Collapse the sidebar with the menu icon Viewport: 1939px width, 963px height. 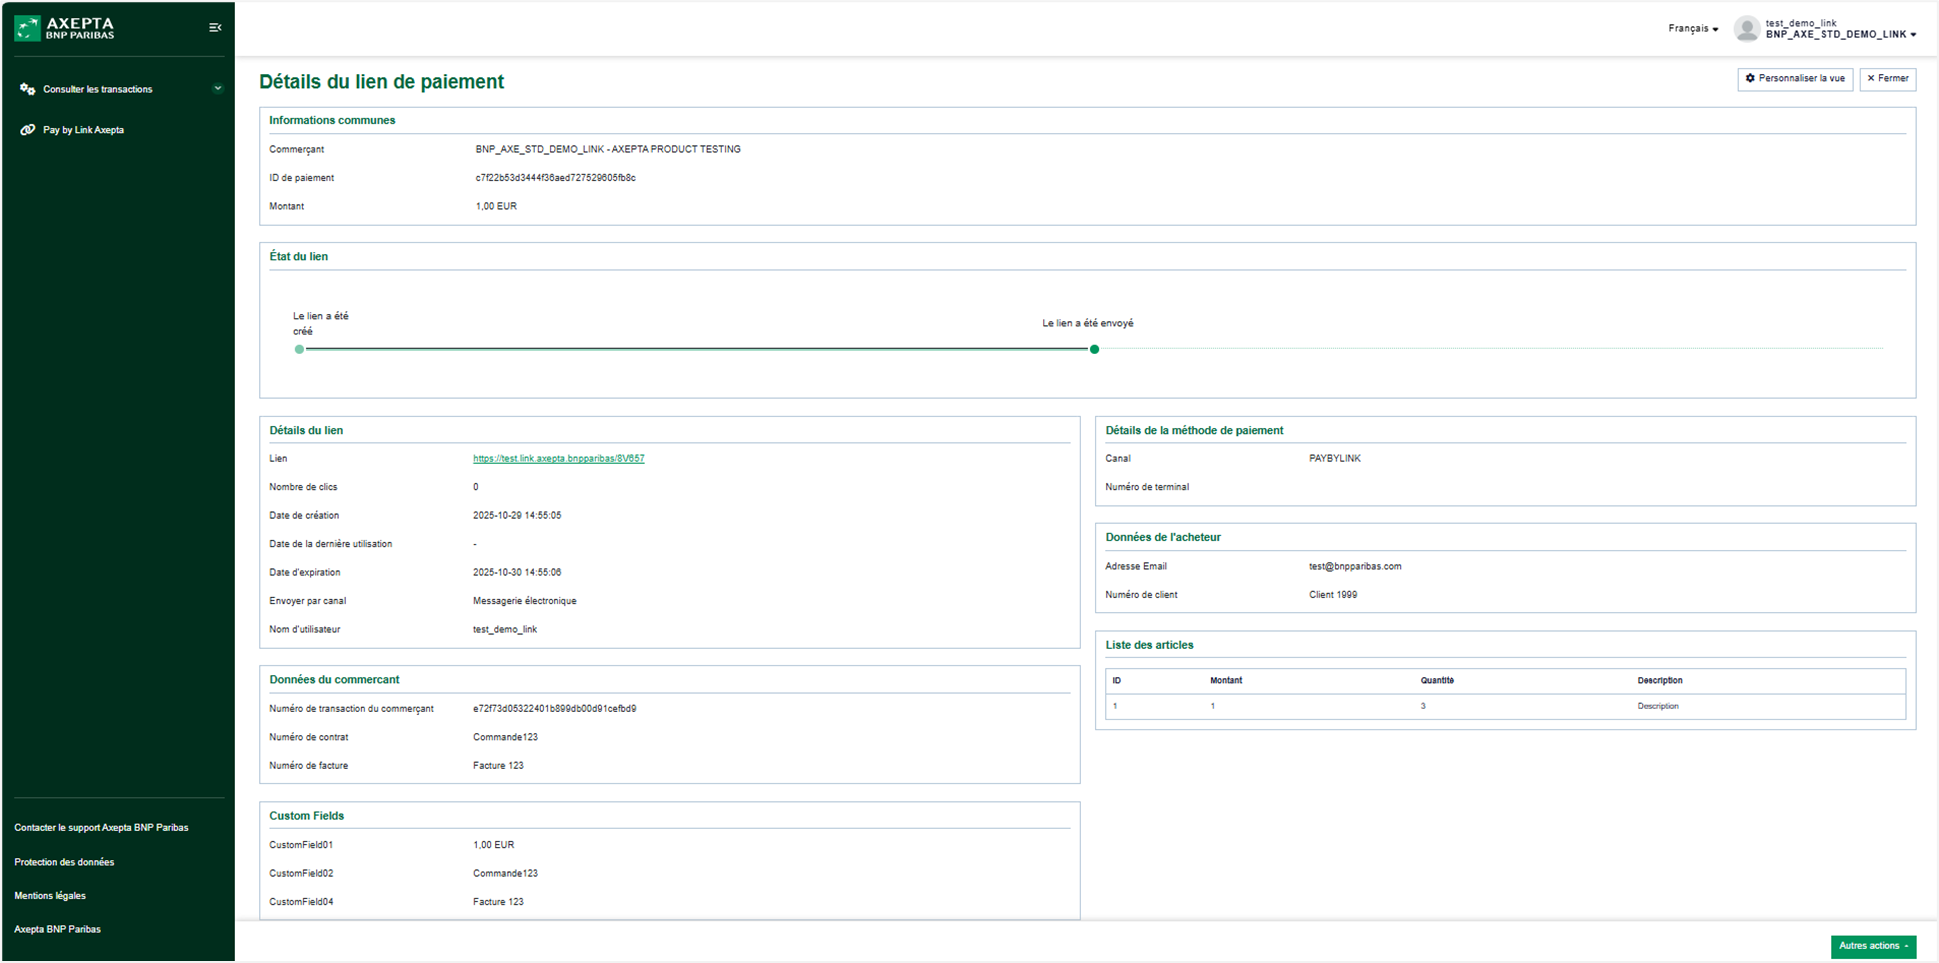(x=215, y=28)
